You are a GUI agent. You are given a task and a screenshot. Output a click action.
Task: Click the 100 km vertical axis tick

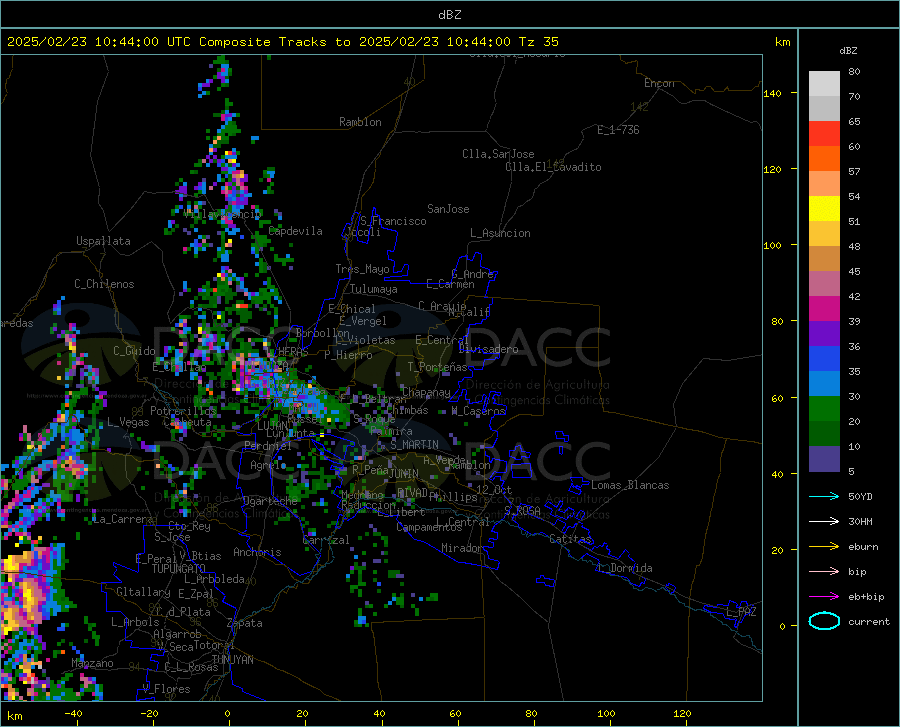click(x=773, y=246)
